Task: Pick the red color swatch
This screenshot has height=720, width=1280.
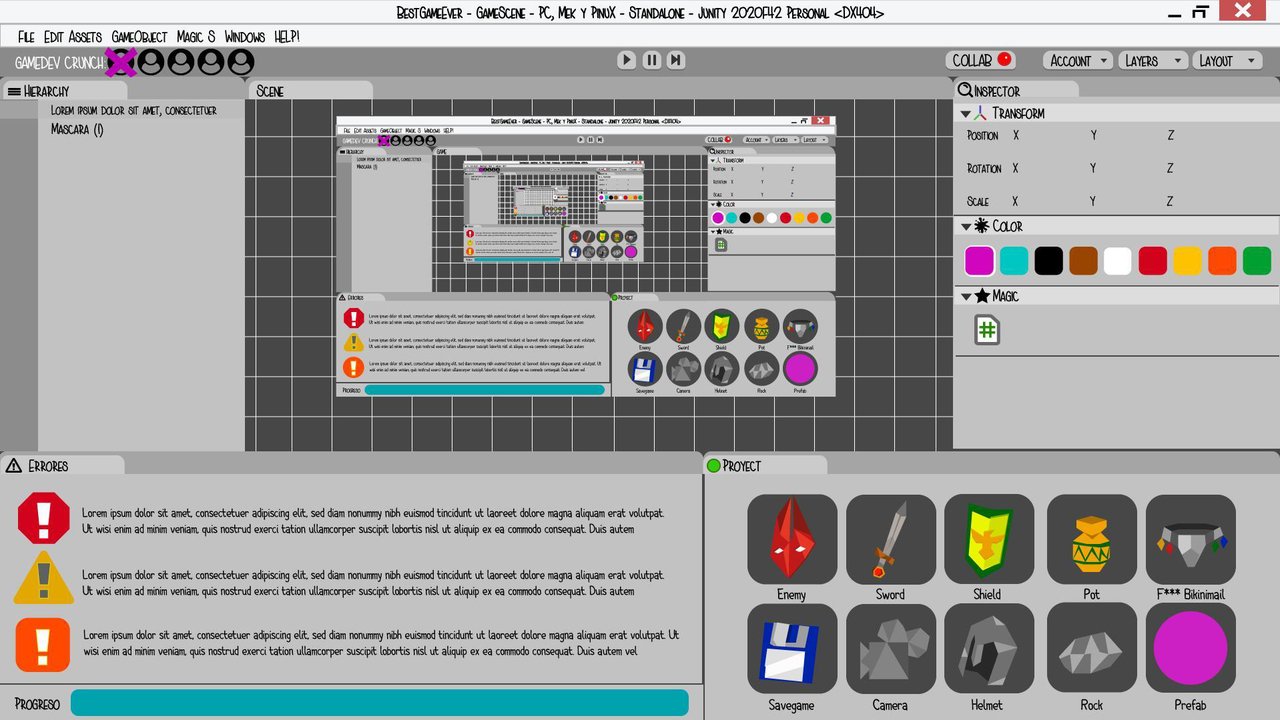Action: coord(1153,261)
